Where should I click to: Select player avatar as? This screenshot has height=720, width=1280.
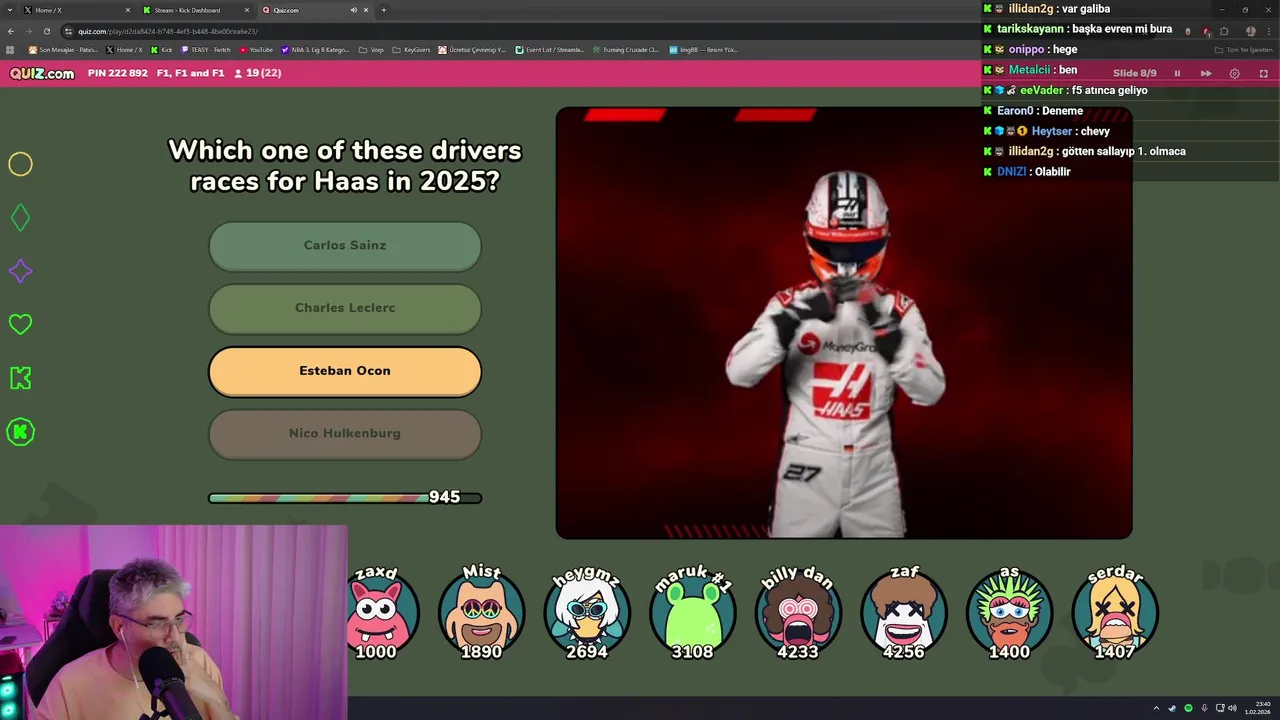(1009, 612)
